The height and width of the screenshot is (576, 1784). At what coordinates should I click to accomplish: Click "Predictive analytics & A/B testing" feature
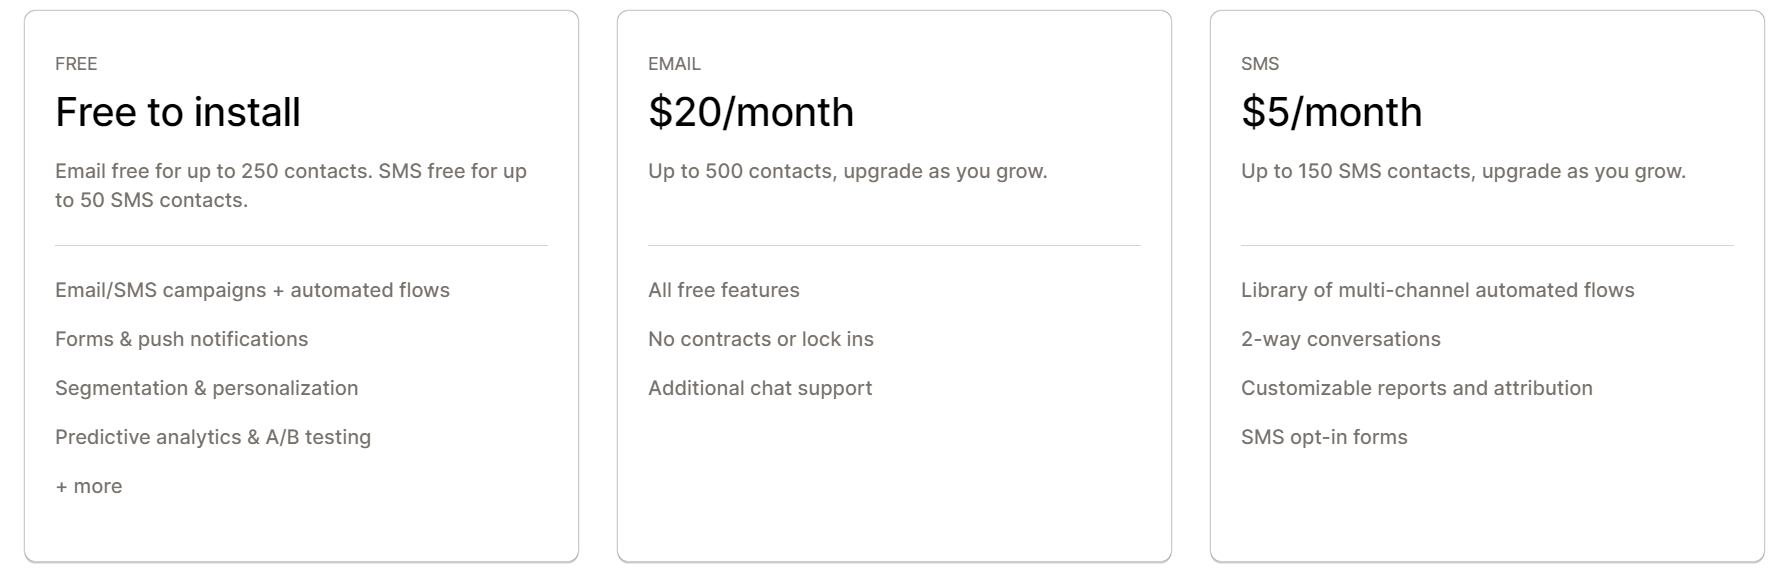[213, 437]
